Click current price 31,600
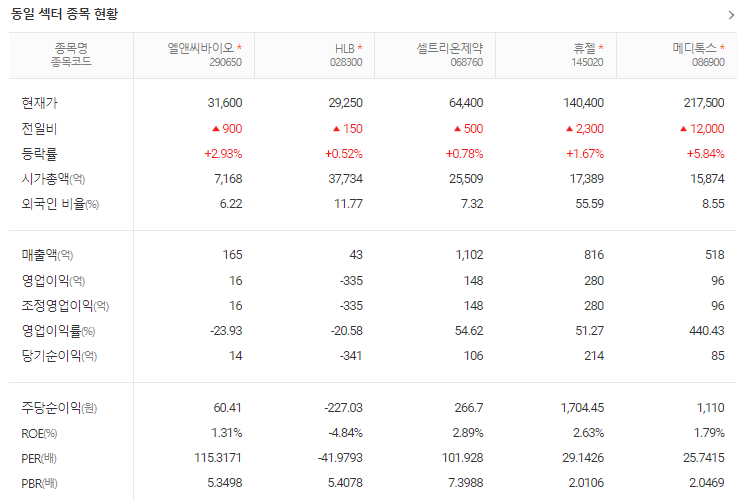 (x=225, y=103)
